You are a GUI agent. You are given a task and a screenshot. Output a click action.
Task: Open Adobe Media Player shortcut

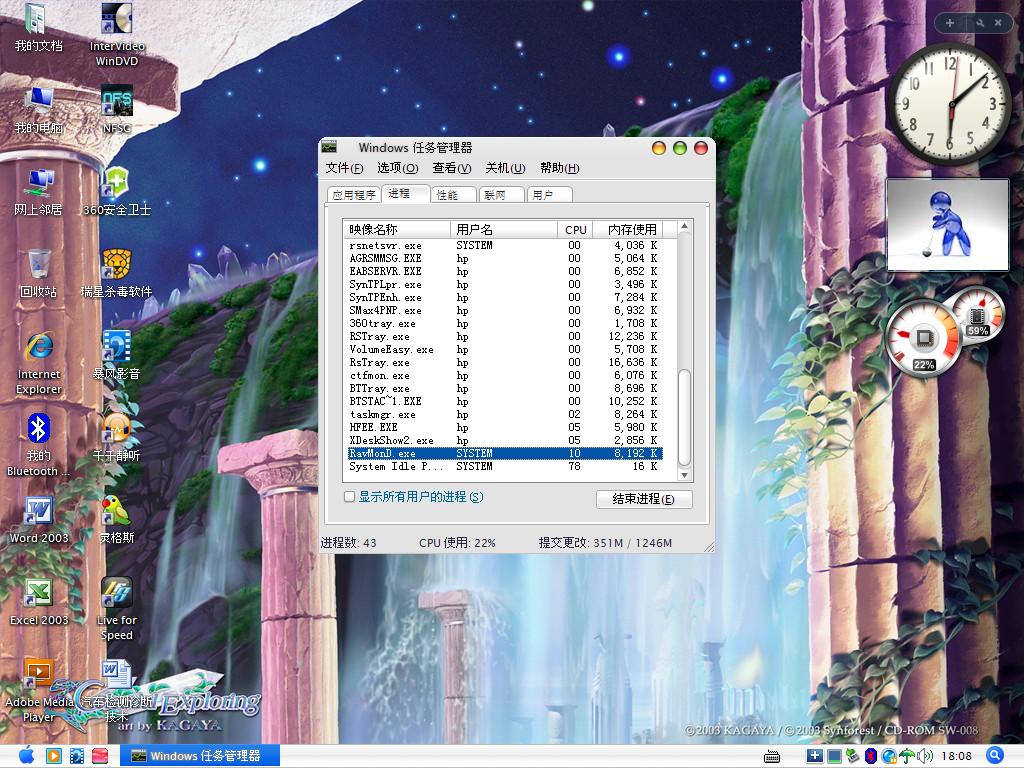click(x=39, y=692)
